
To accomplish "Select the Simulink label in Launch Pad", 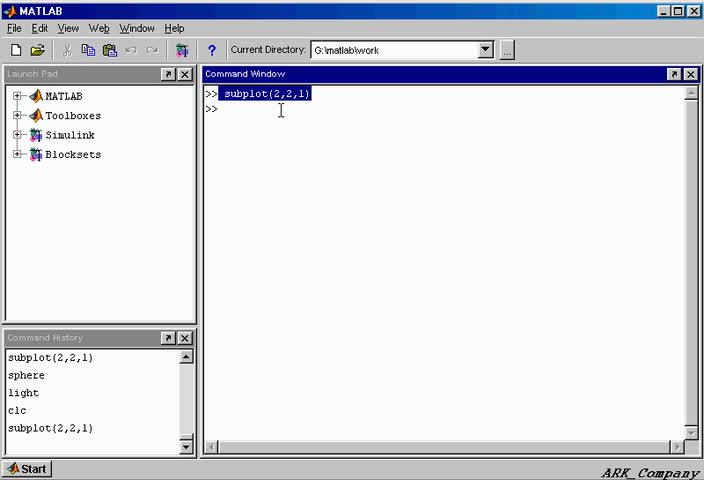I will tap(70, 135).
